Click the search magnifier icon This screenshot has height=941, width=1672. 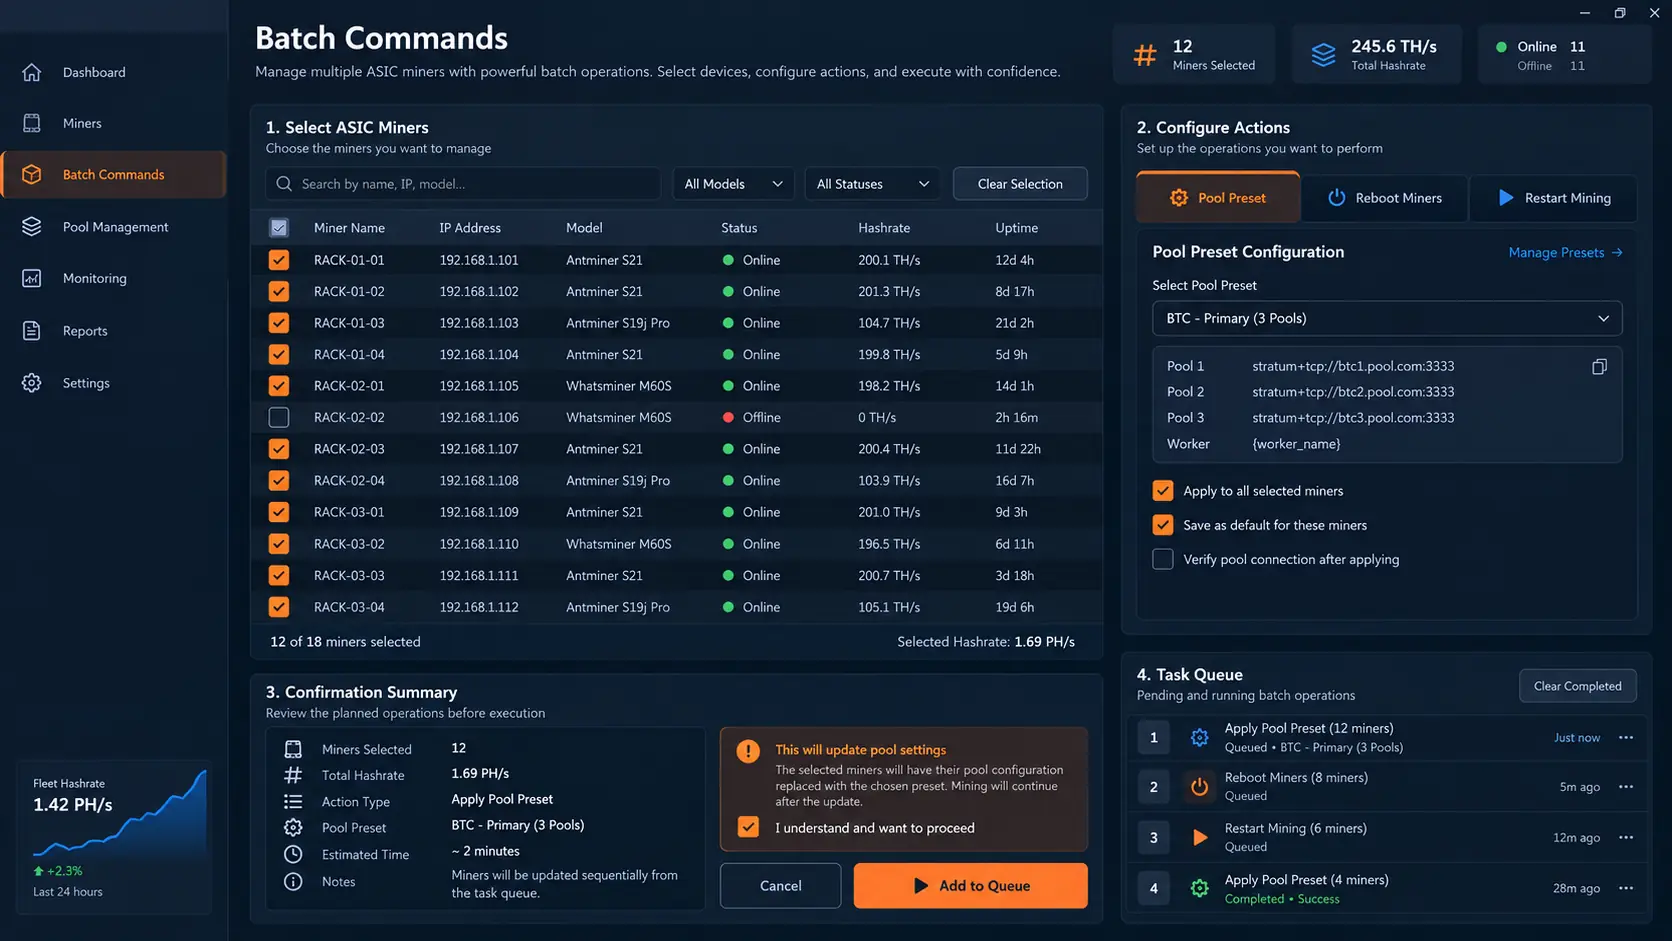284,184
